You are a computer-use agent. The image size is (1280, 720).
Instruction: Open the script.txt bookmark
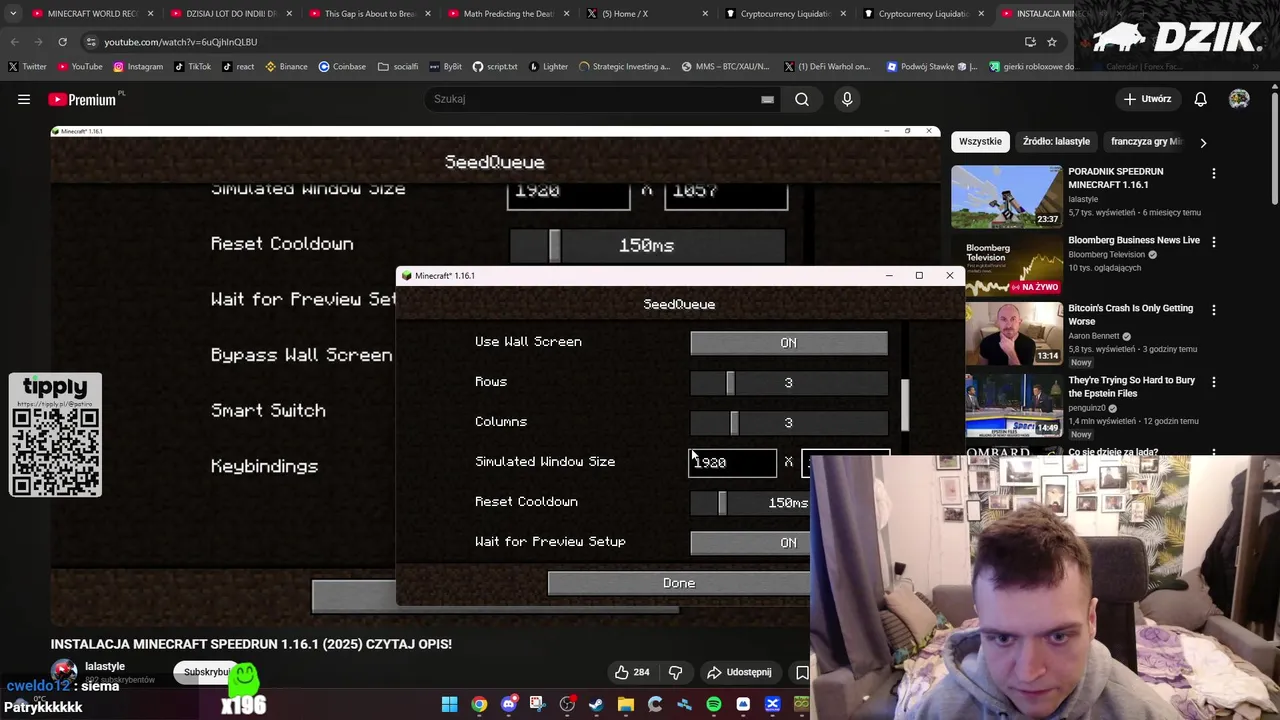[x=495, y=66]
